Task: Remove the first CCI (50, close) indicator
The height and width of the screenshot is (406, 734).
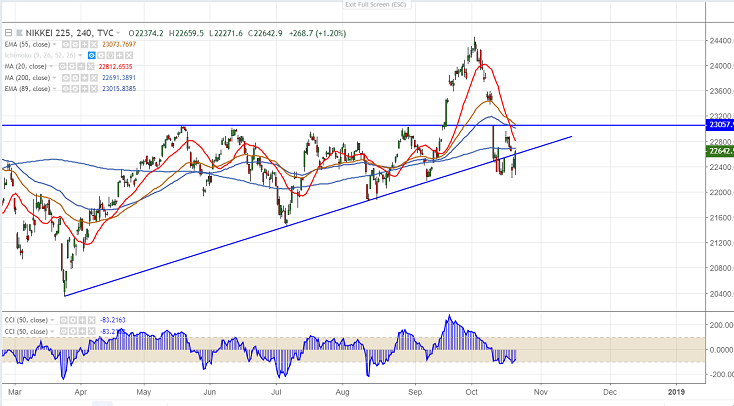Action: click(92, 320)
